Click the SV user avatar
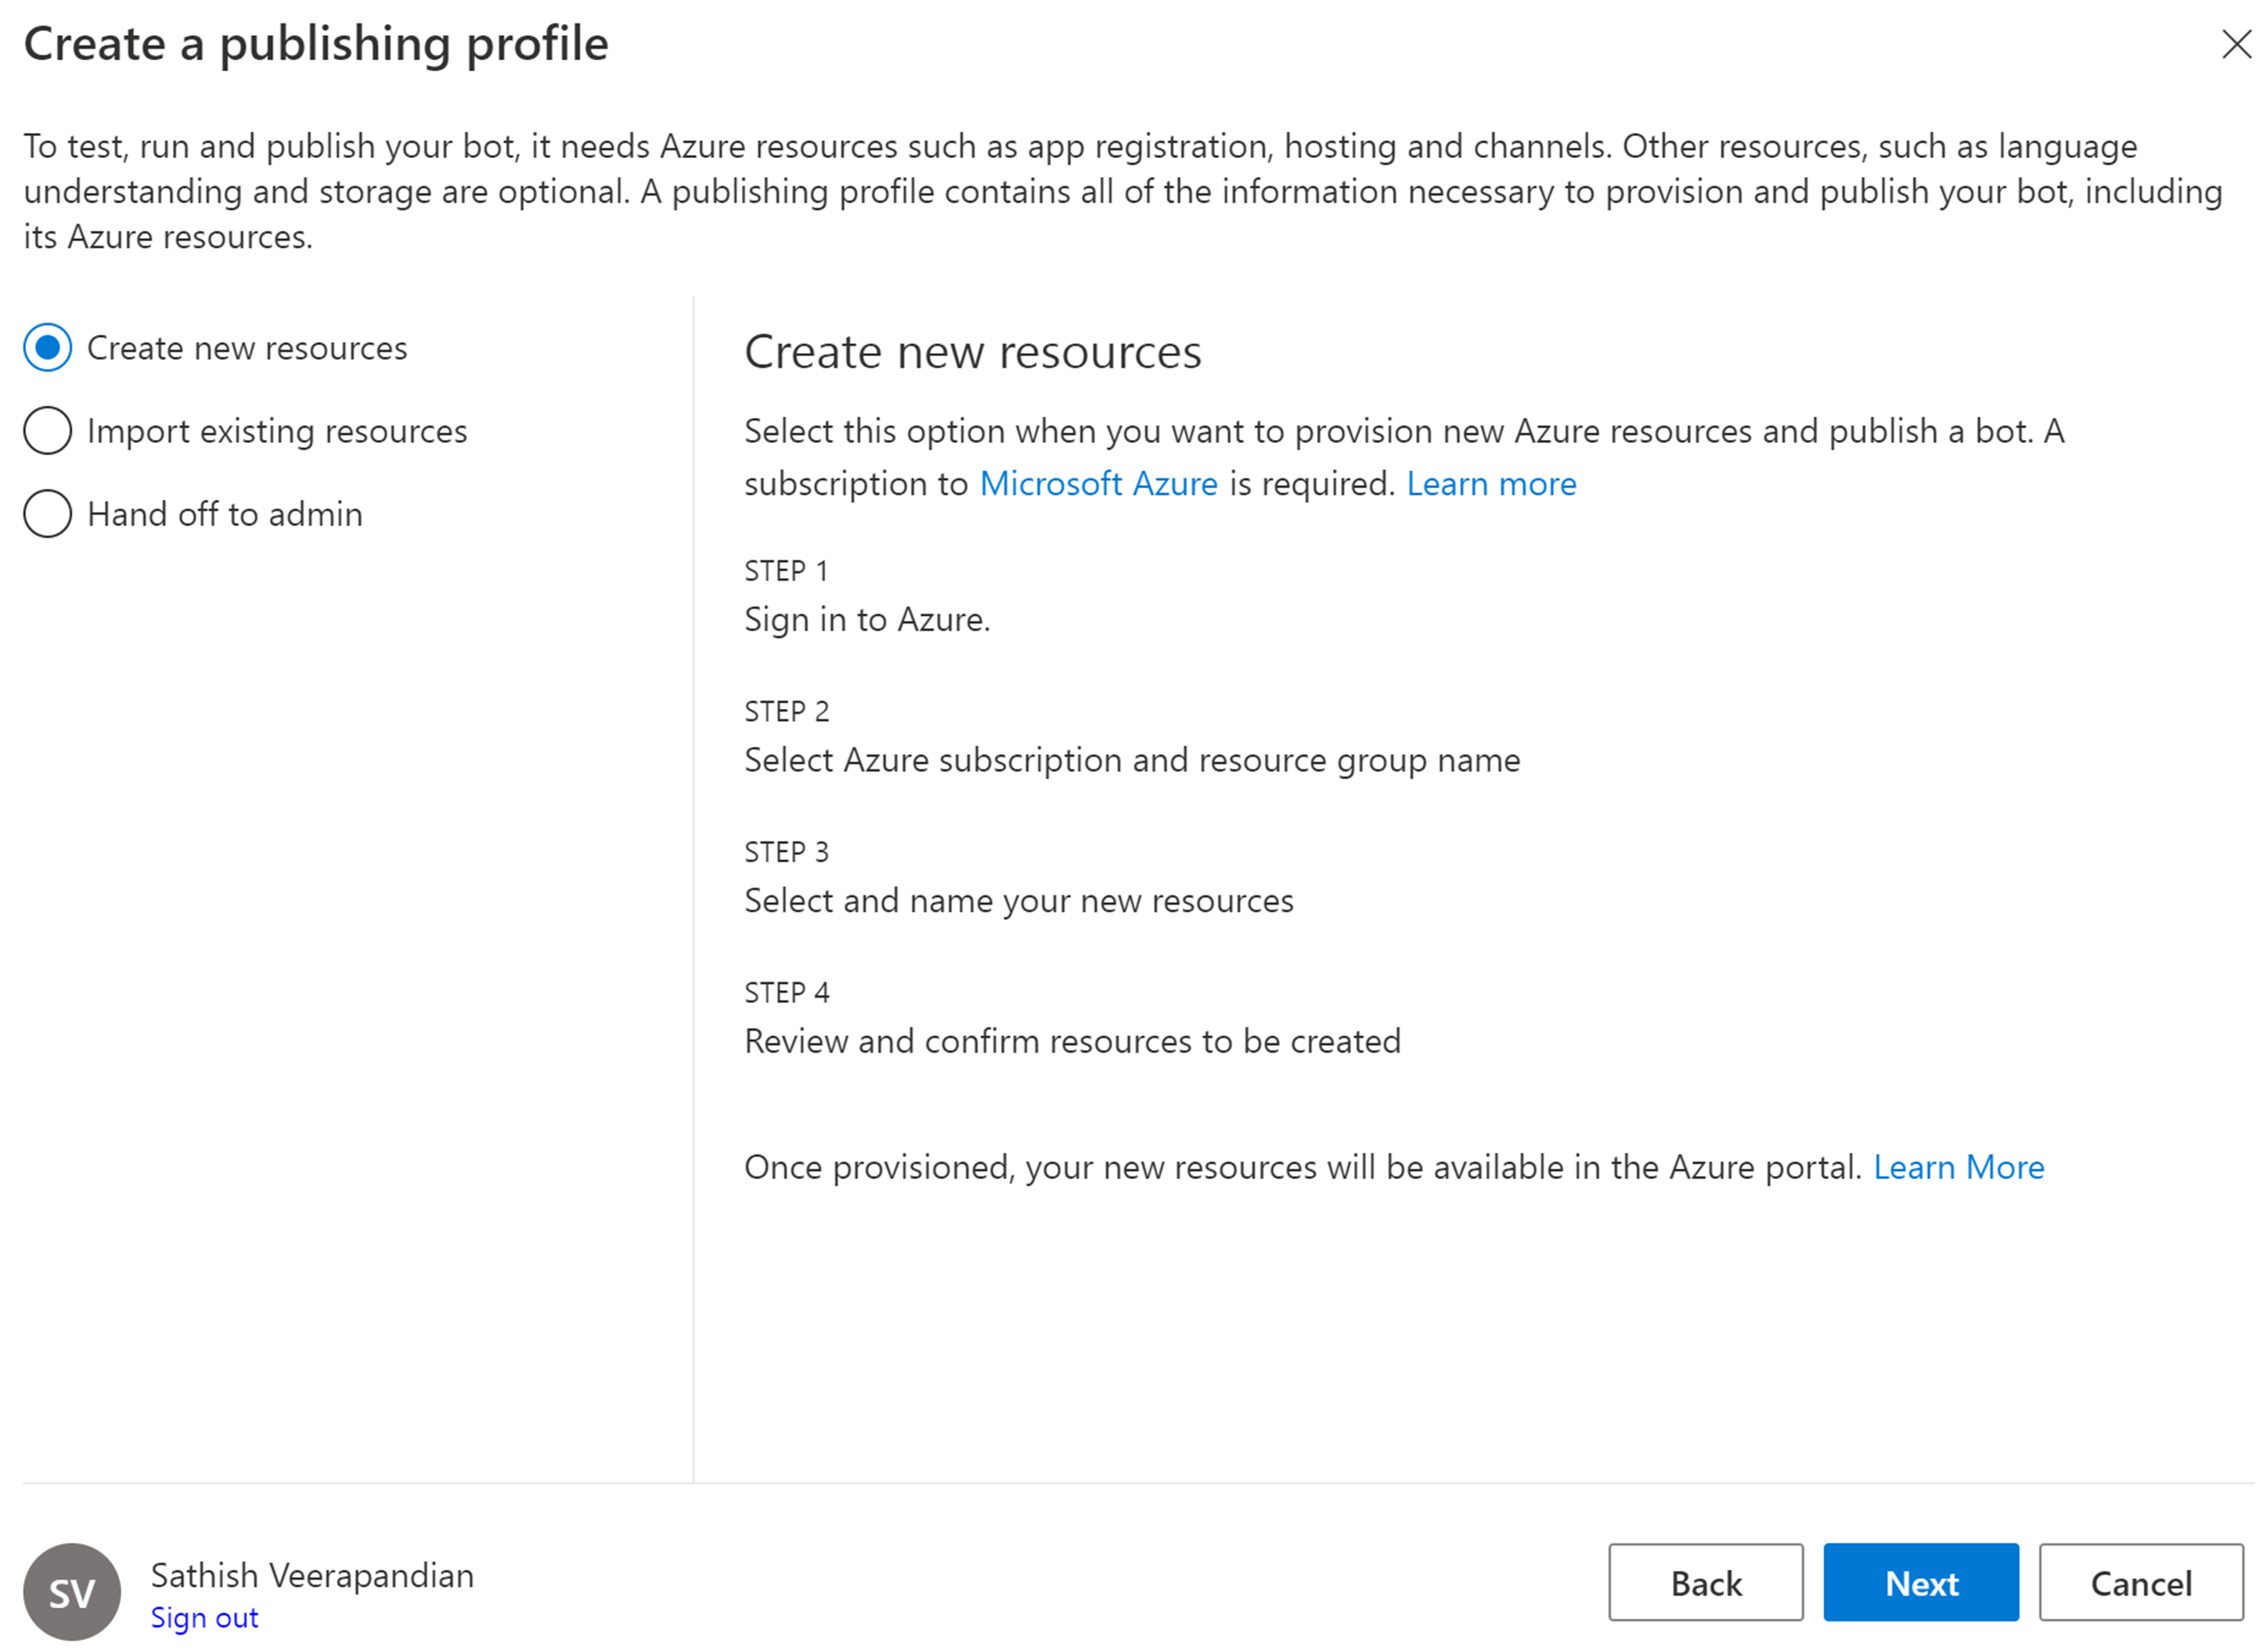This screenshot has height=1652, width=2263. [x=72, y=1590]
